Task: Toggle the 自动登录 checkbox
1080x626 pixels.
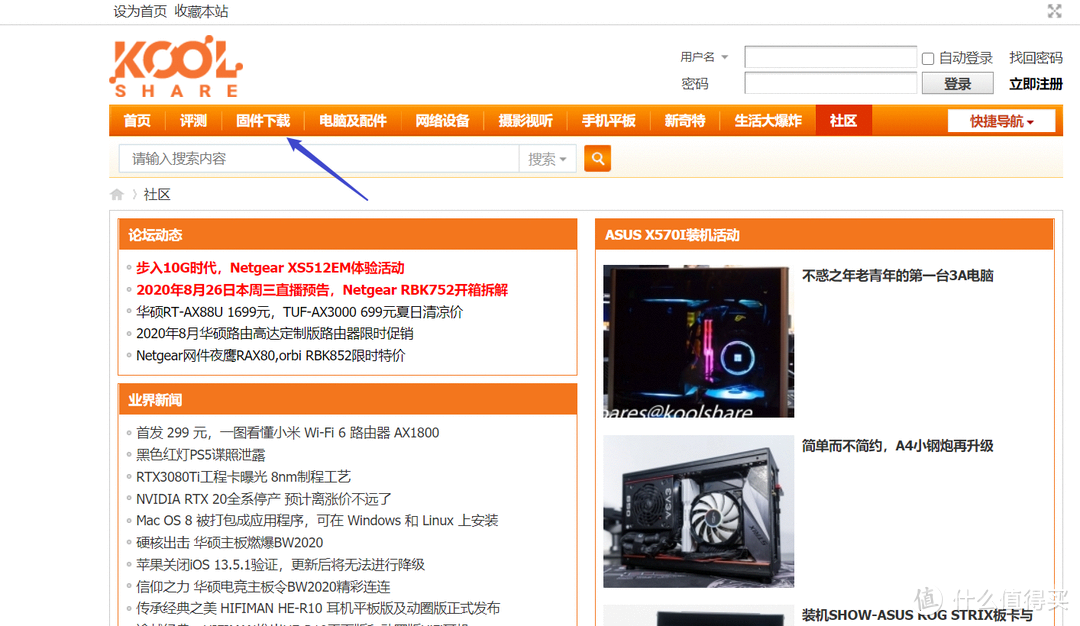Action: click(928, 59)
